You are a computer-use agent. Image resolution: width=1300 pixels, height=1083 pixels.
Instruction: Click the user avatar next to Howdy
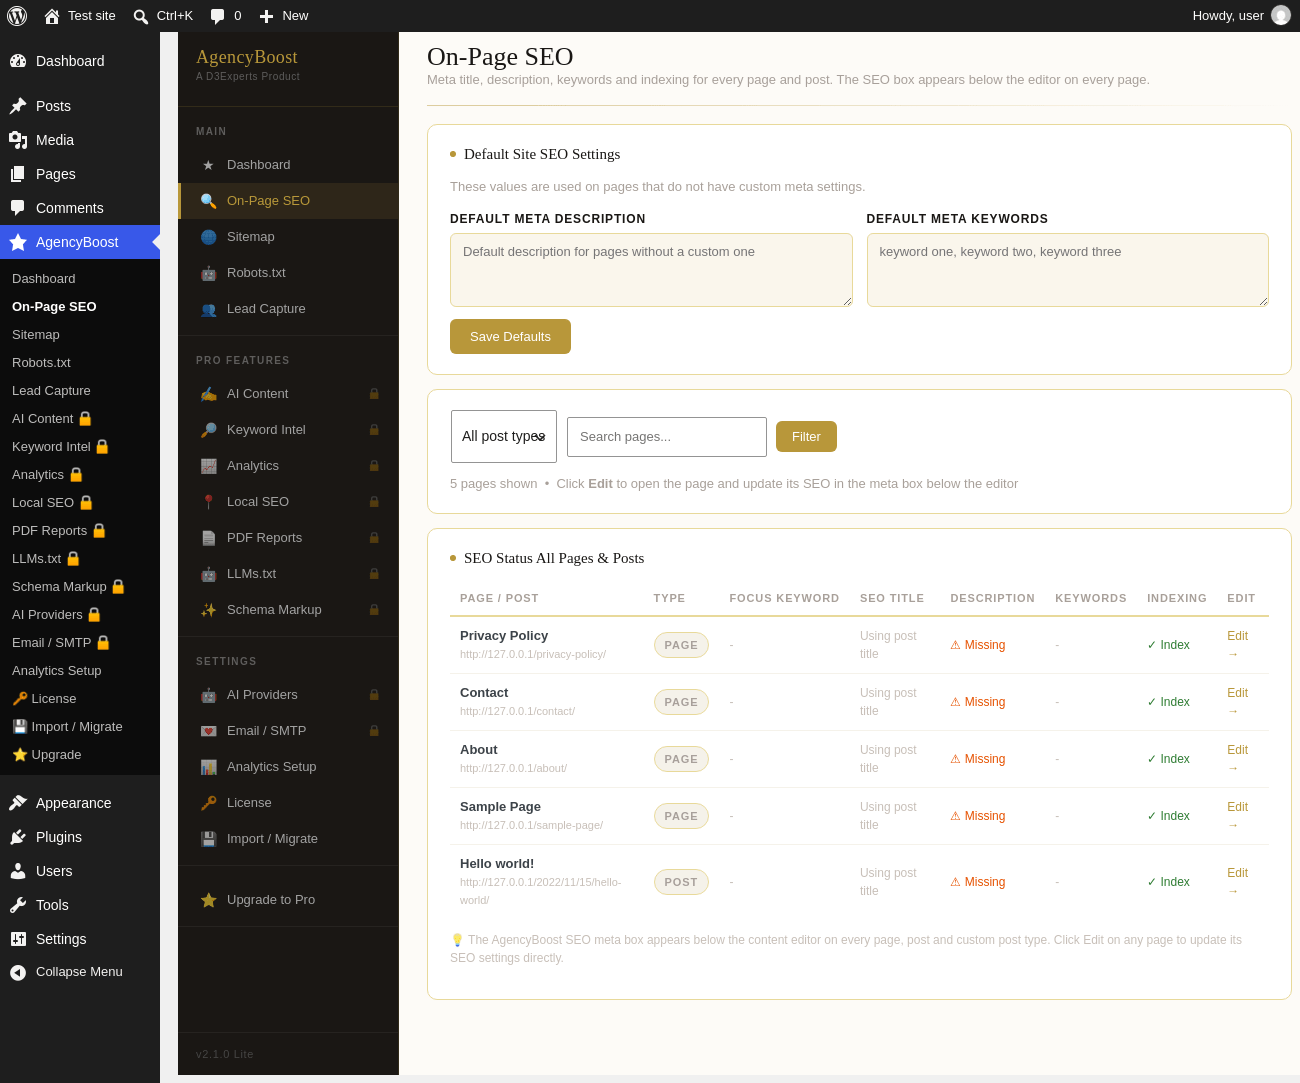pyautogui.click(x=1281, y=16)
